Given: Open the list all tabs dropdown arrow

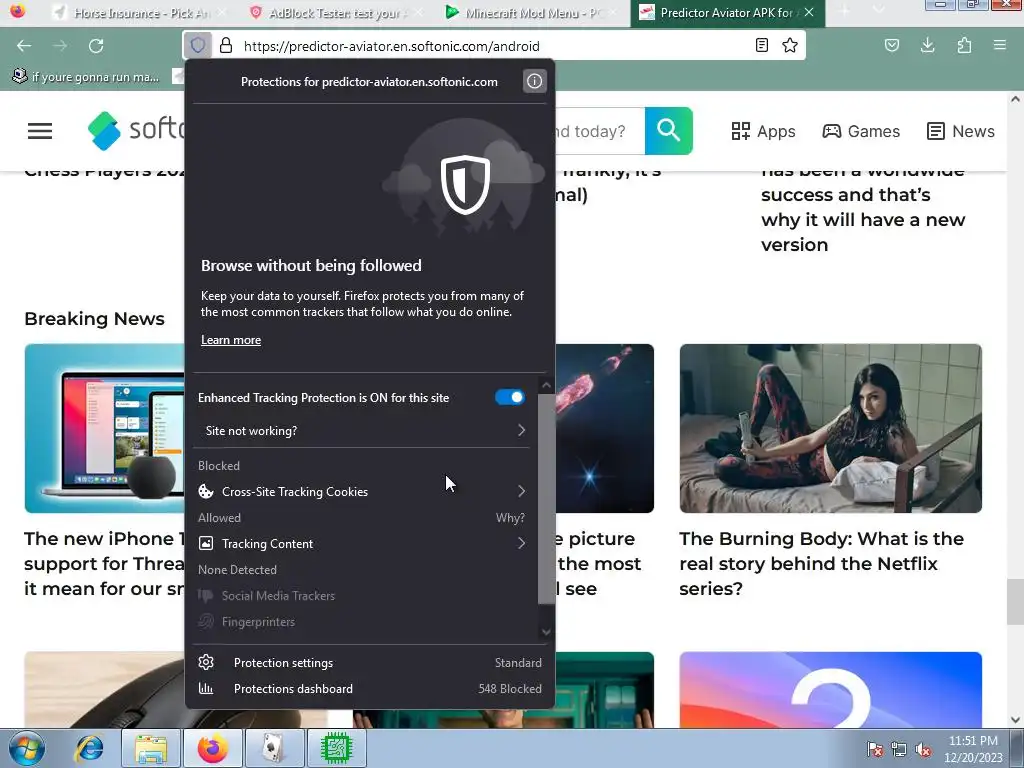Looking at the screenshot, I should pos(879,11).
